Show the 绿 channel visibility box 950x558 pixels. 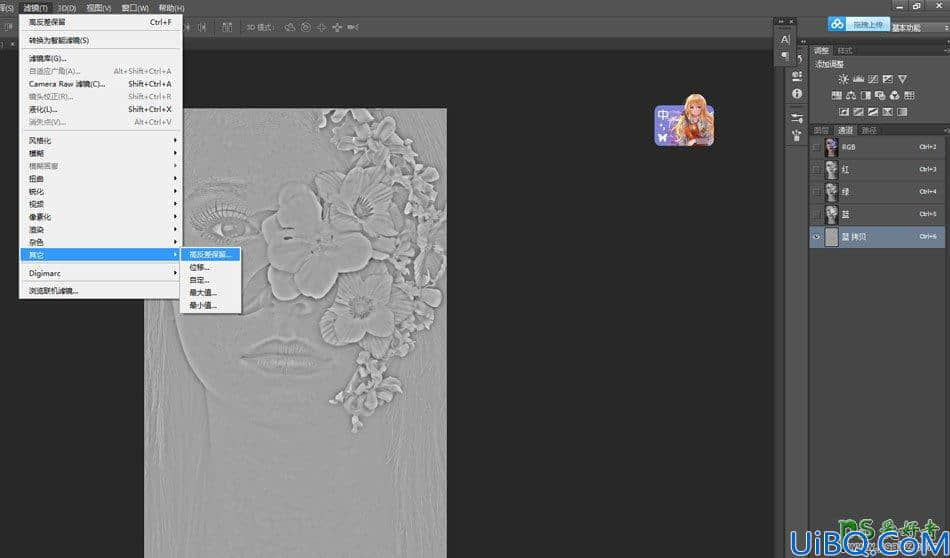[816, 192]
